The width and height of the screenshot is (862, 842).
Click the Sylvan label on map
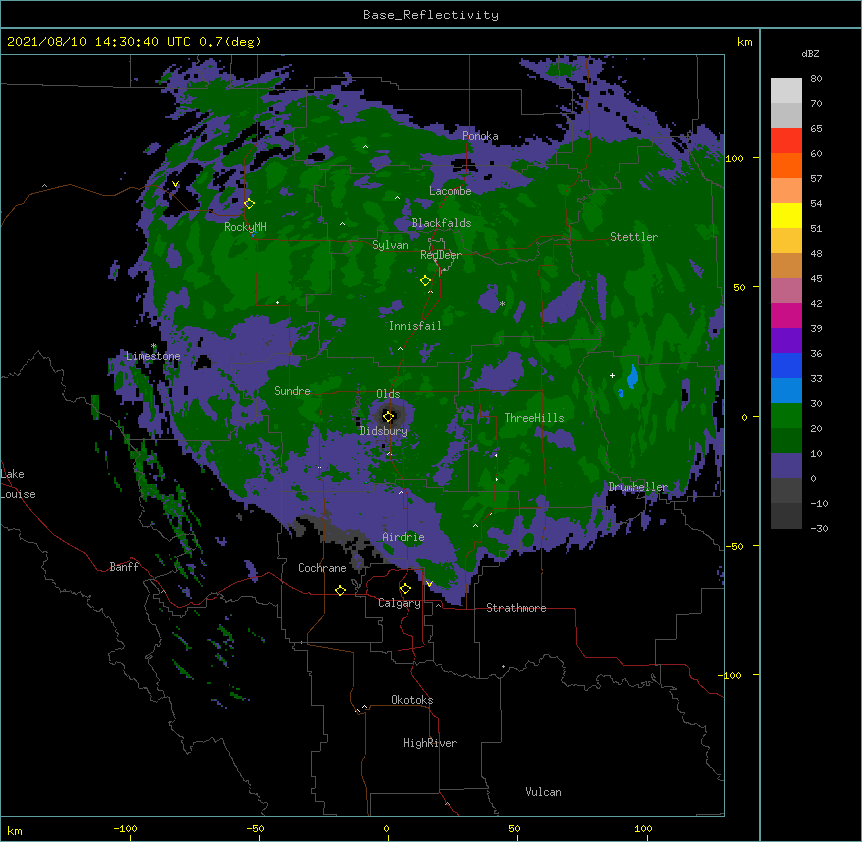pos(390,245)
